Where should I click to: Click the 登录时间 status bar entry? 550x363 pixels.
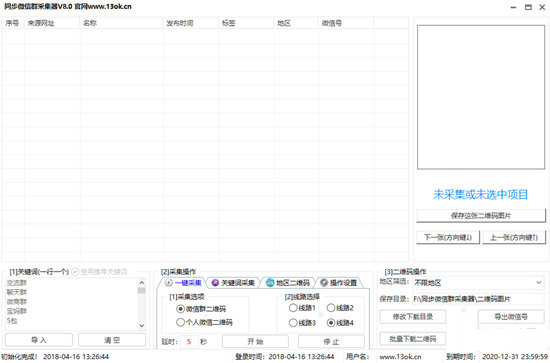[284, 357]
